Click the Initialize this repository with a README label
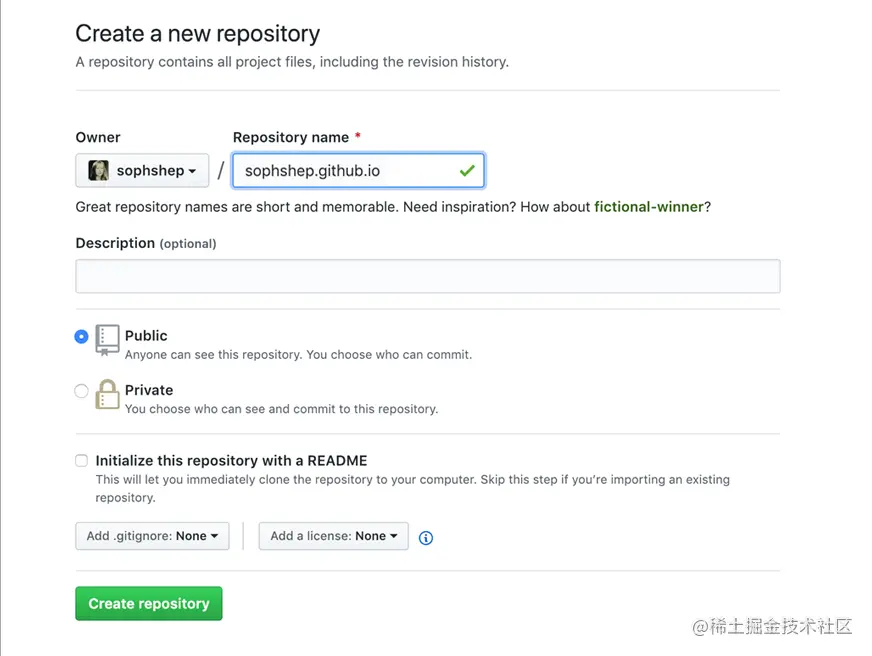This screenshot has height=656, width=872. coord(231,460)
